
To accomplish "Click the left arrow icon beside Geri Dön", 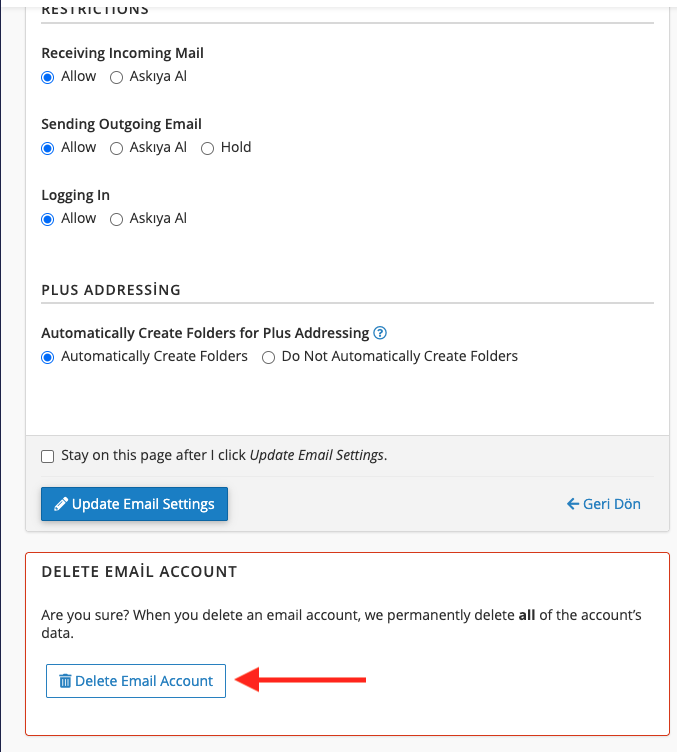I will (572, 504).
